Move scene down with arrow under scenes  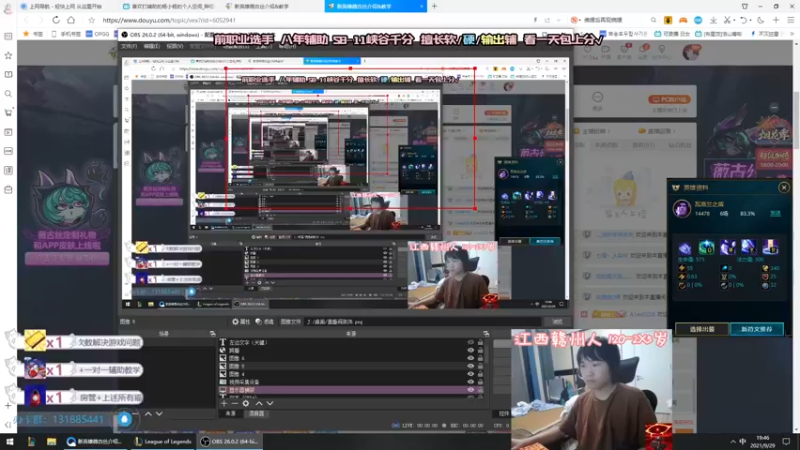point(159,414)
